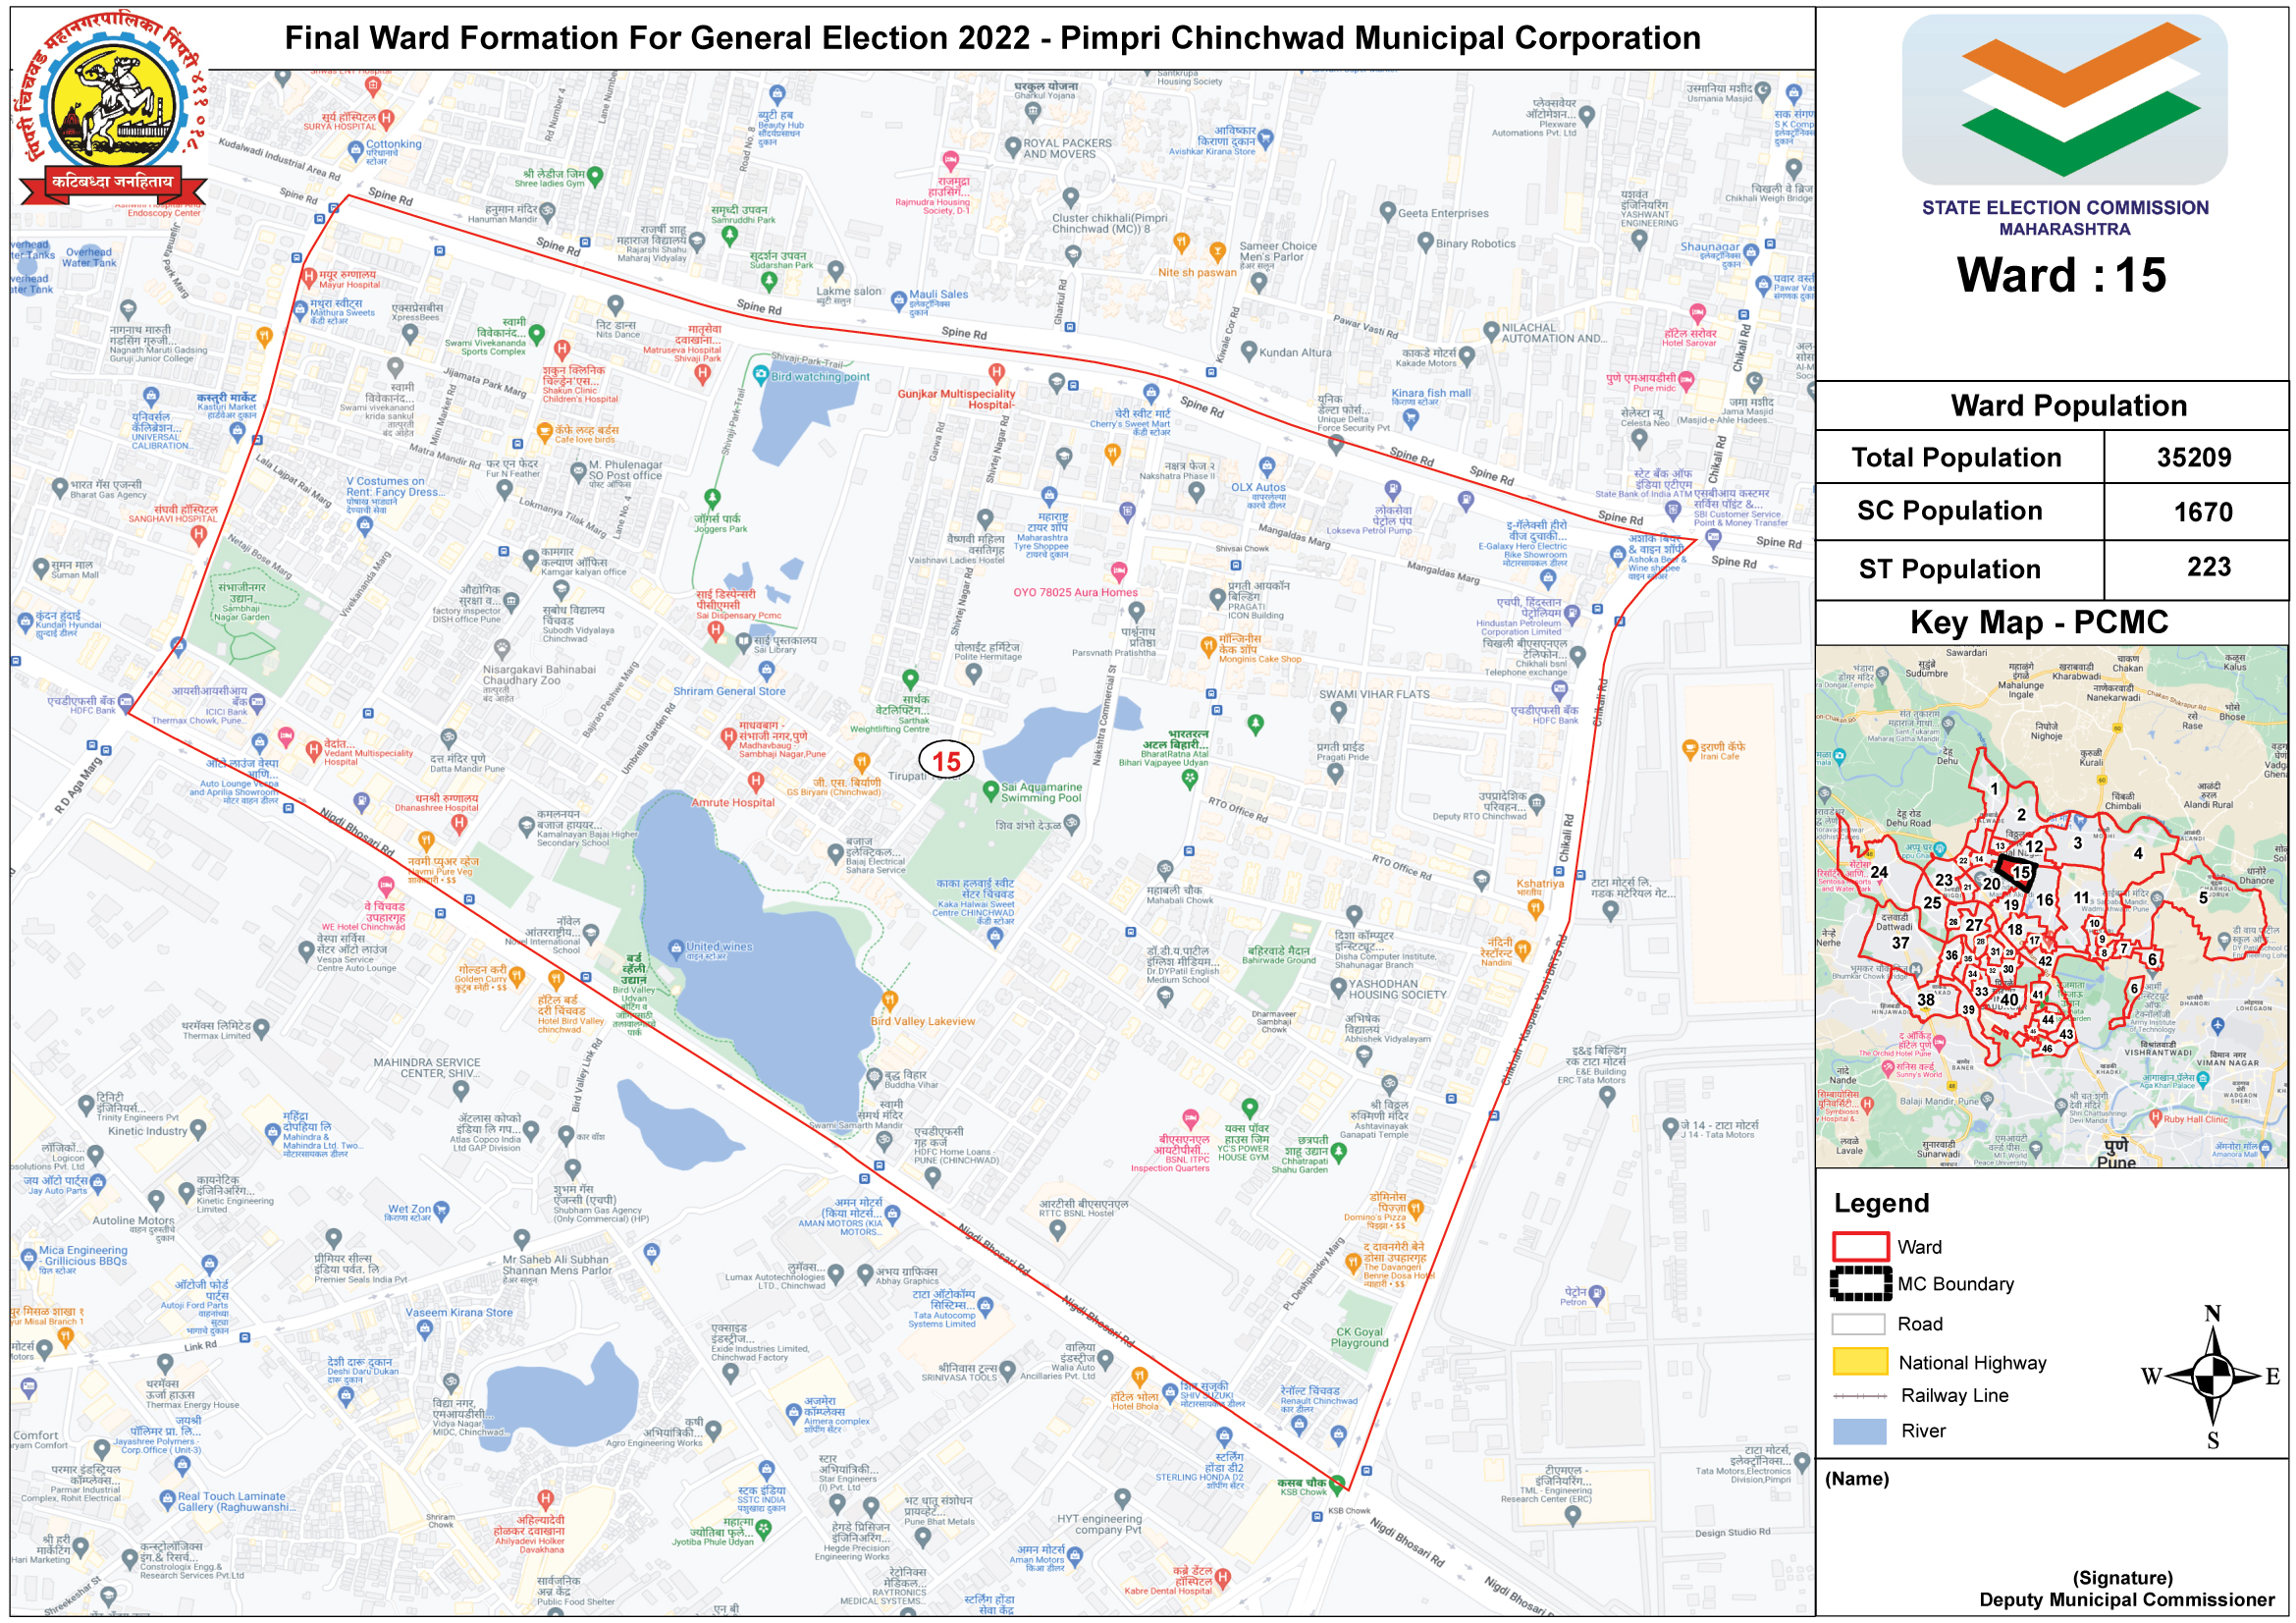Screen dimensions: 2296x1623
Task: Click the State Election Commission Maharashtra logo
Action: click(2064, 100)
